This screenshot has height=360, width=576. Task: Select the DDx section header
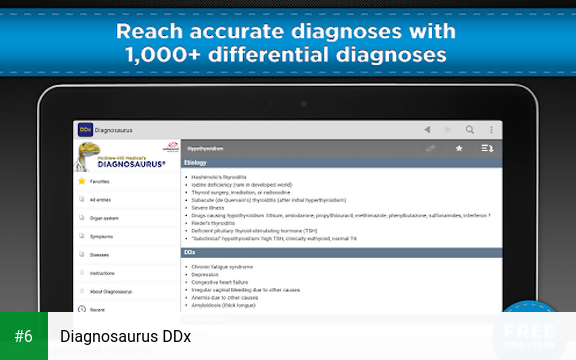coord(341,252)
